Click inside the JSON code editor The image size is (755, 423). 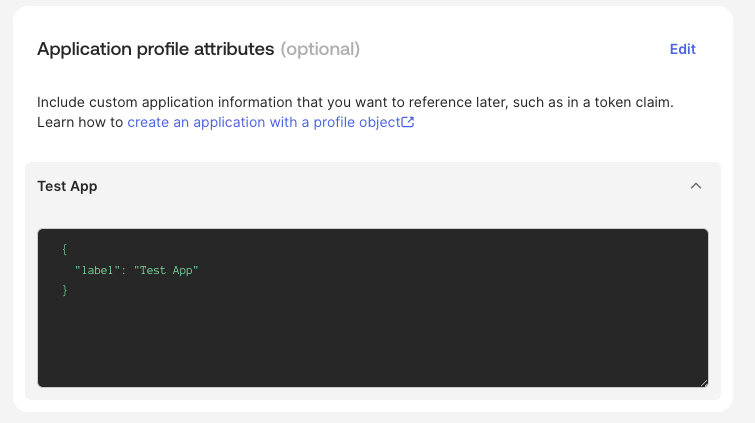tap(373, 308)
